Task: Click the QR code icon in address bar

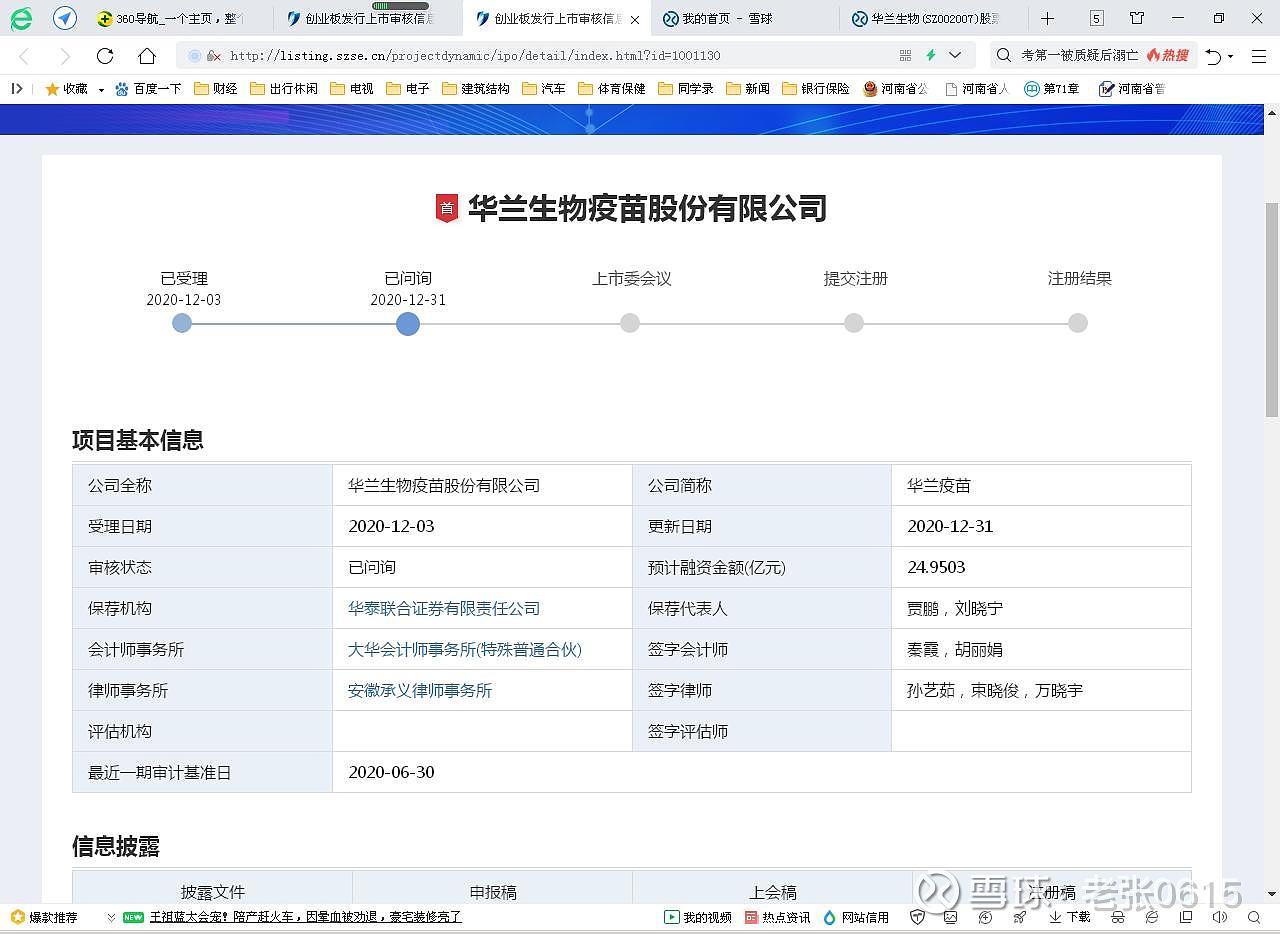Action: point(905,56)
